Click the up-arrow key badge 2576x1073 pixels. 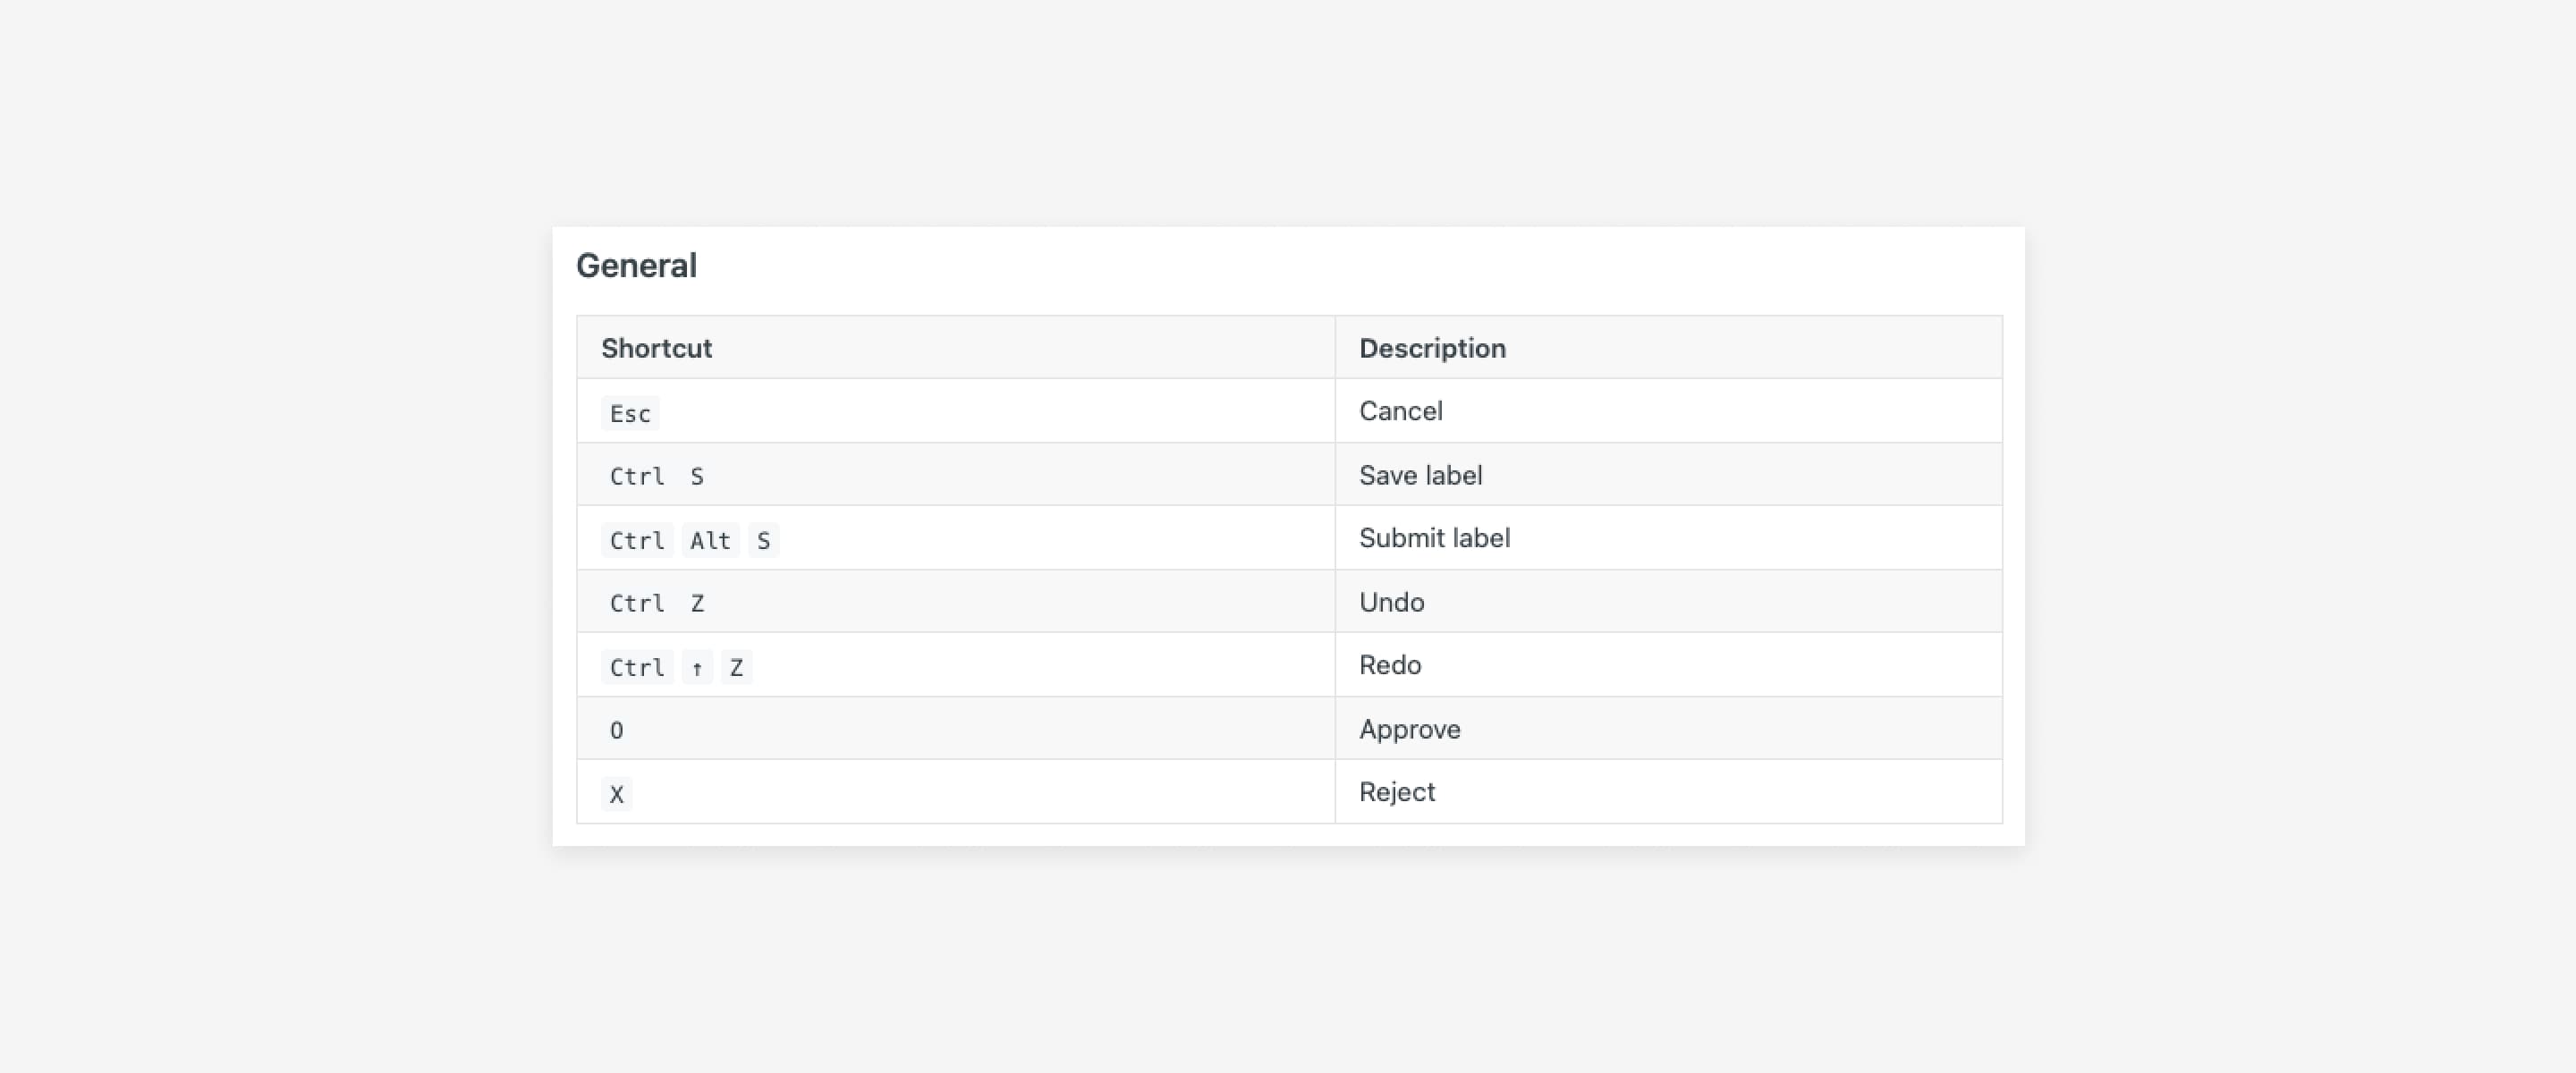(x=697, y=667)
